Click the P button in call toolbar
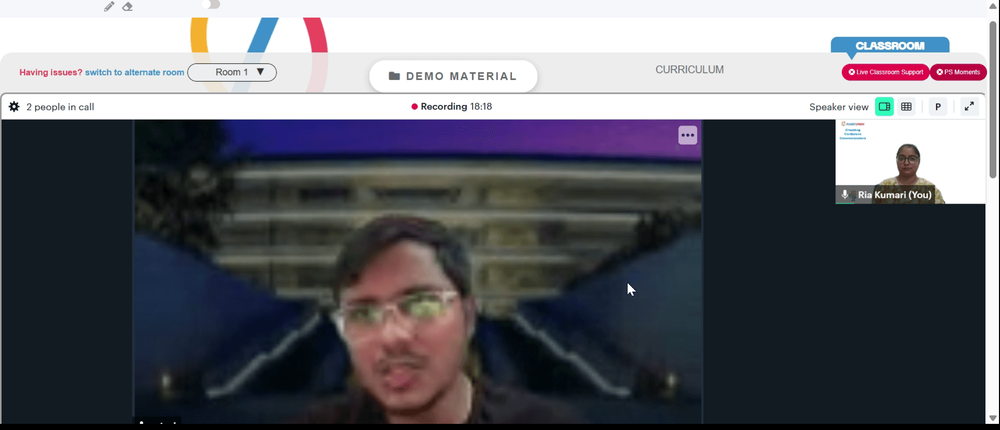 [x=938, y=107]
